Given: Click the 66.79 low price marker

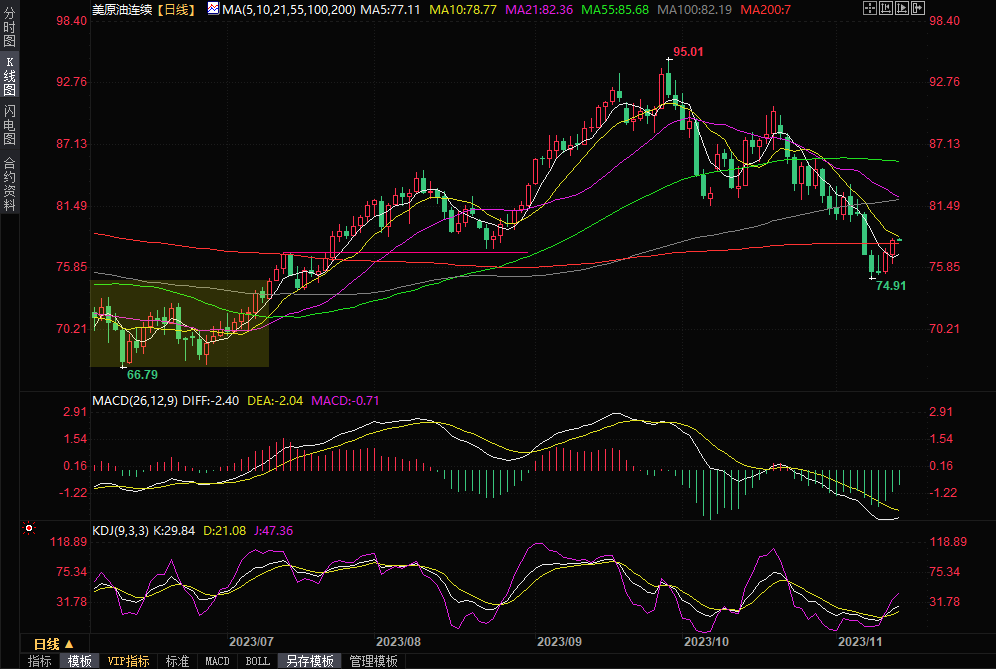Looking at the screenshot, I should click(x=141, y=374).
